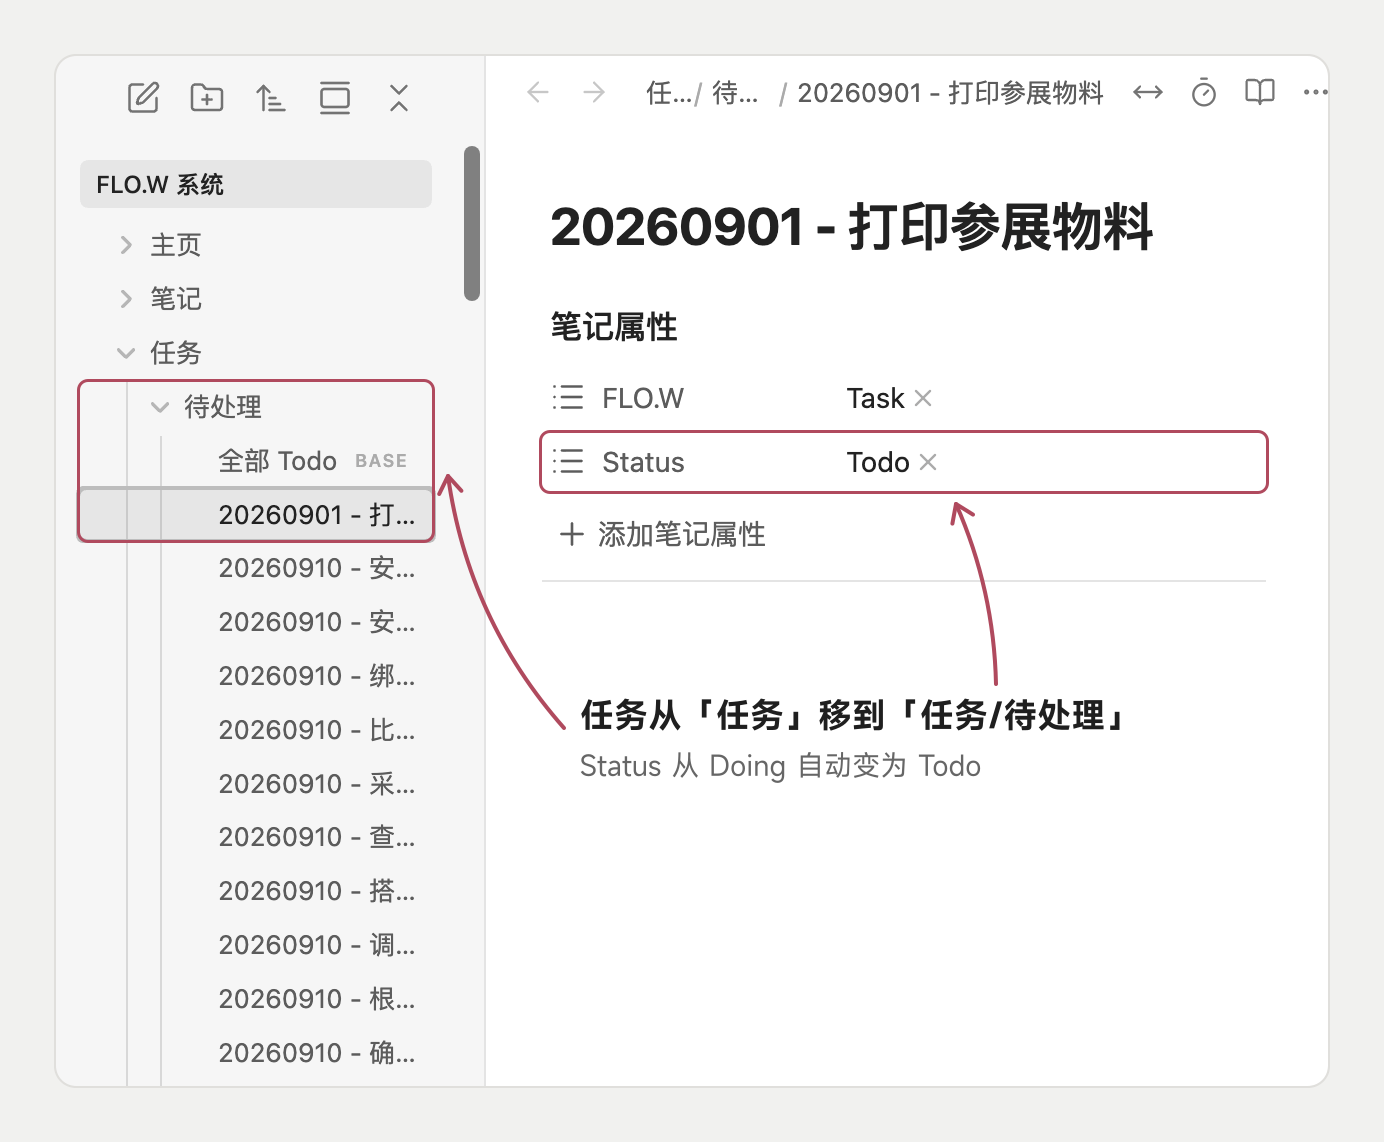Open note 20260910 - 查…
Screen dimensions: 1384x1142
point(316,837)
